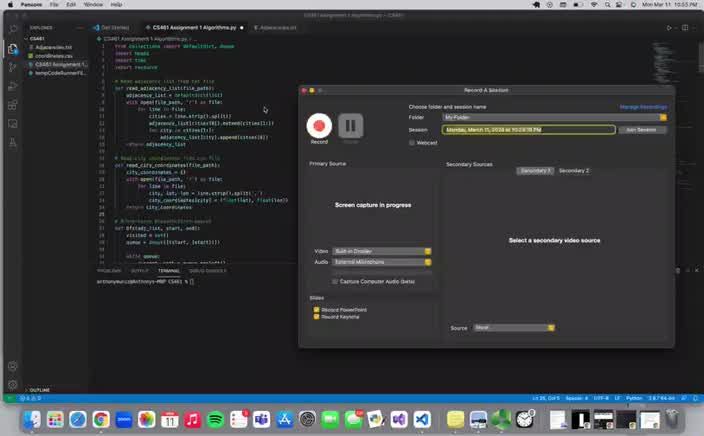The image size is (704, 436).
Task: Toggle Capture Computer Audio checkbox
Action: click(336, 281)
